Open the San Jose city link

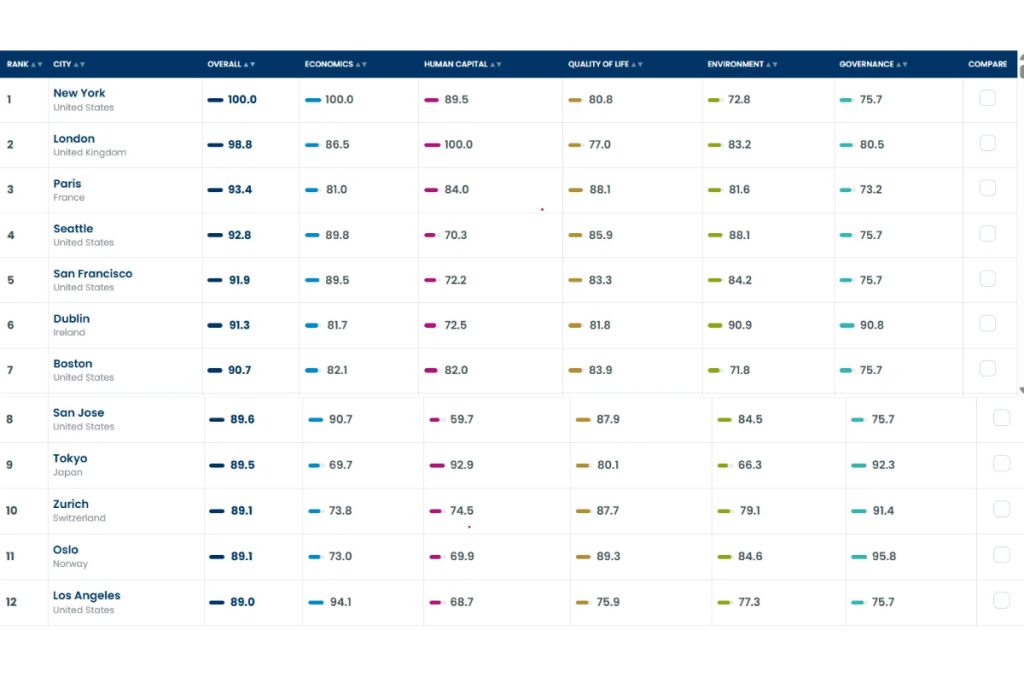pyautogui.click(x=78, y=413)
